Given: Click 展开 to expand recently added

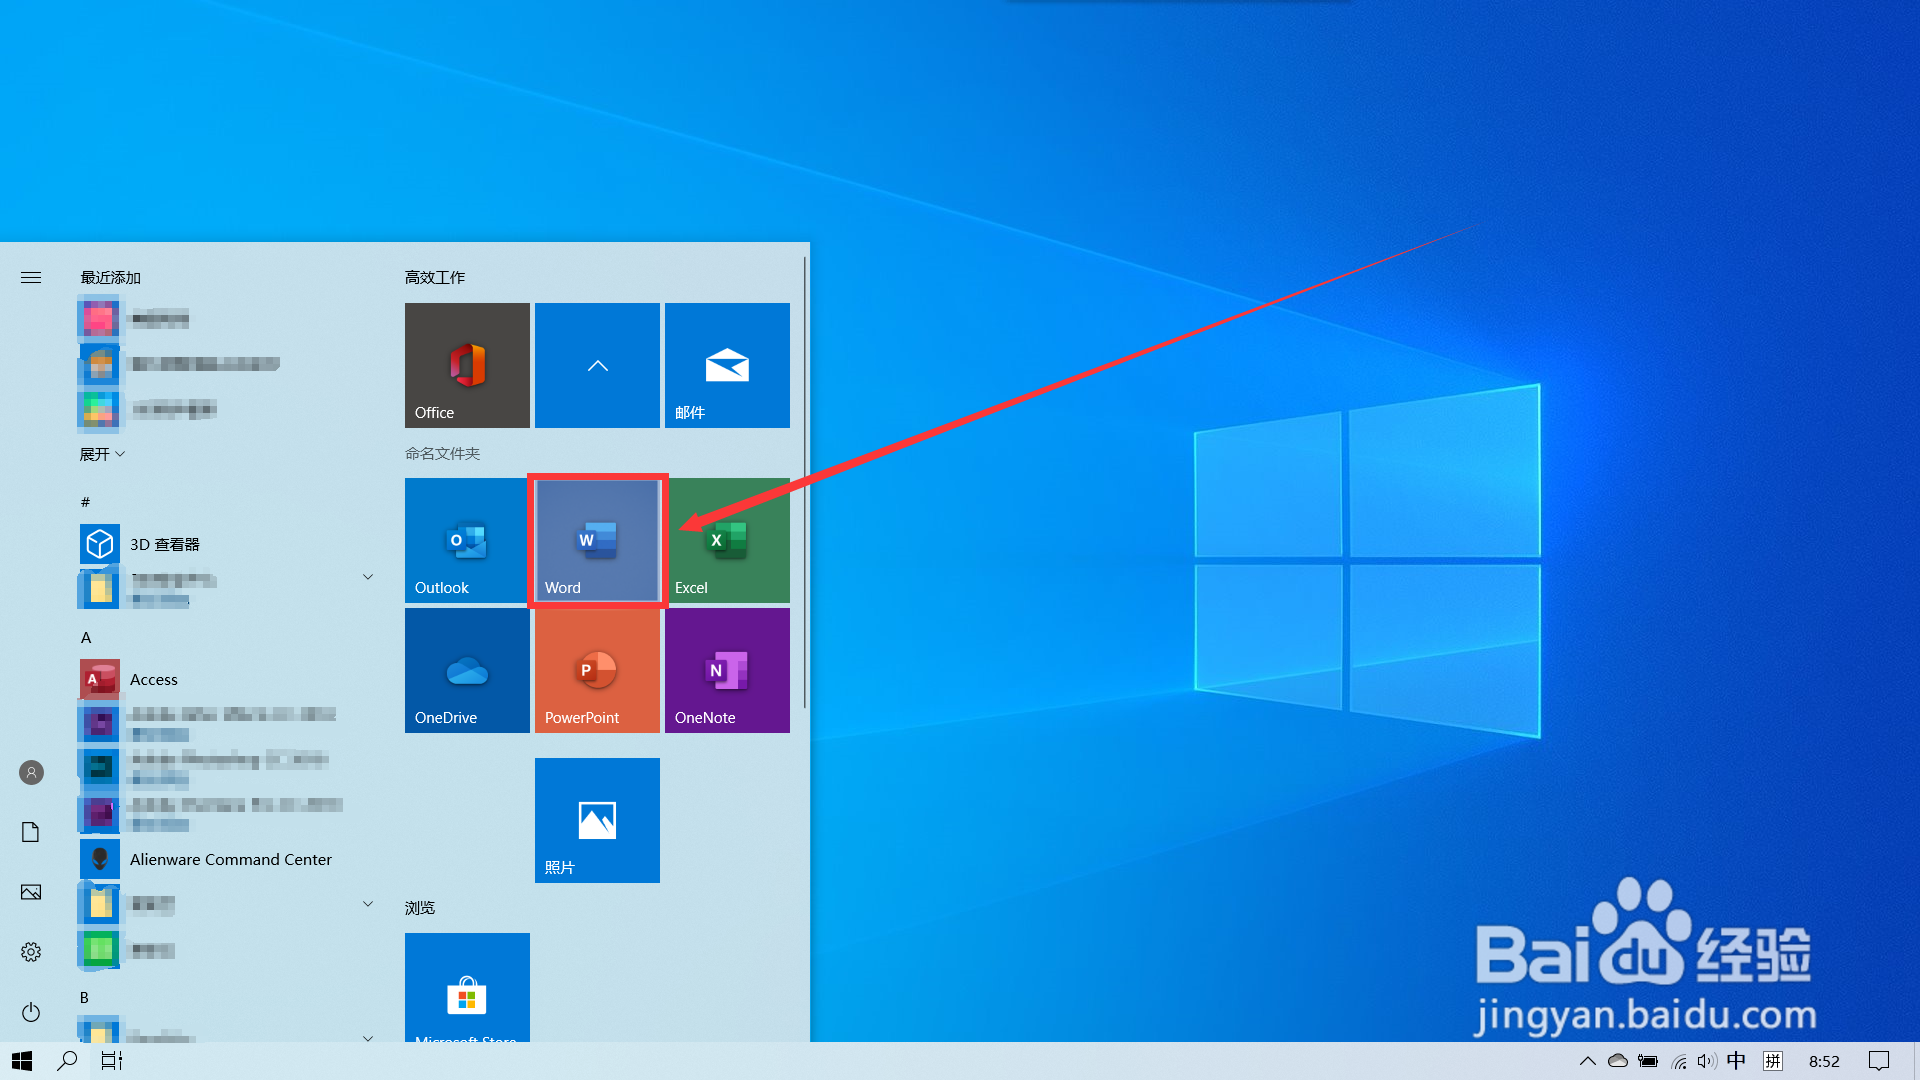Looking at the screenshot, I should (102, 454).
